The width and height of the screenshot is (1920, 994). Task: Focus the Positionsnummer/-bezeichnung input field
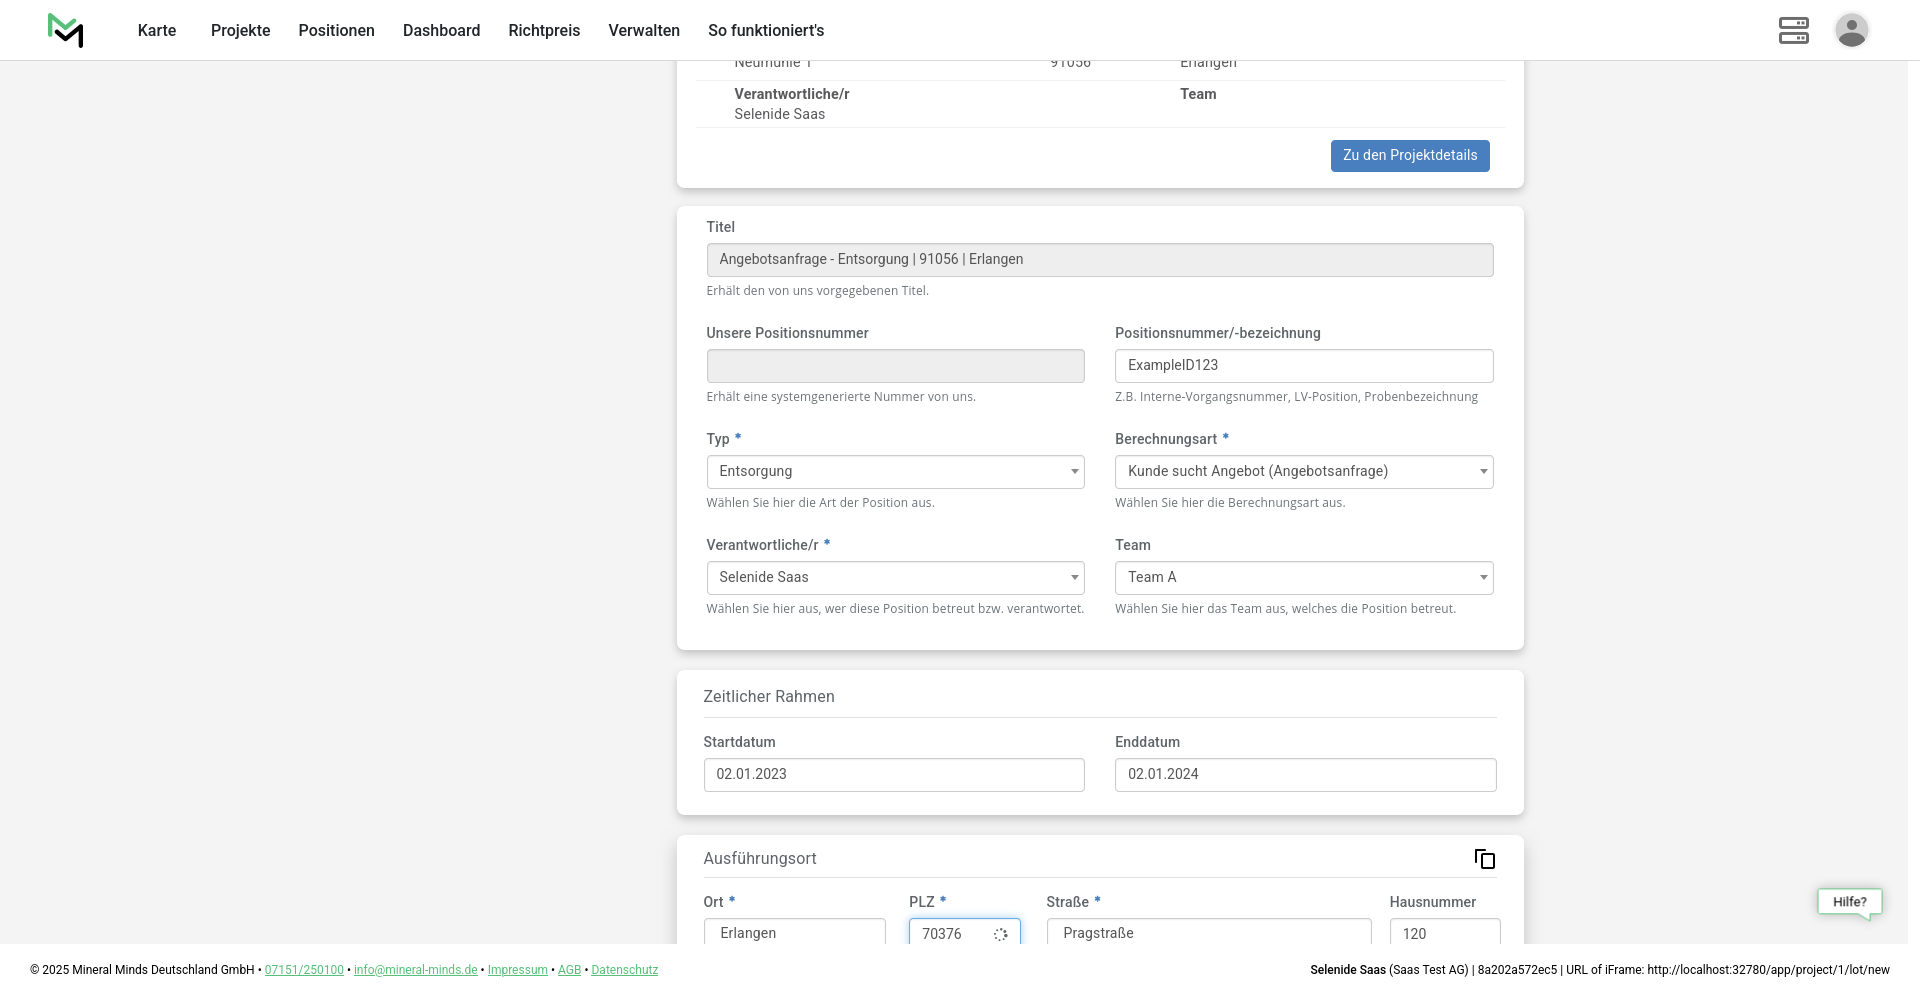click(x=1303, y=366)
